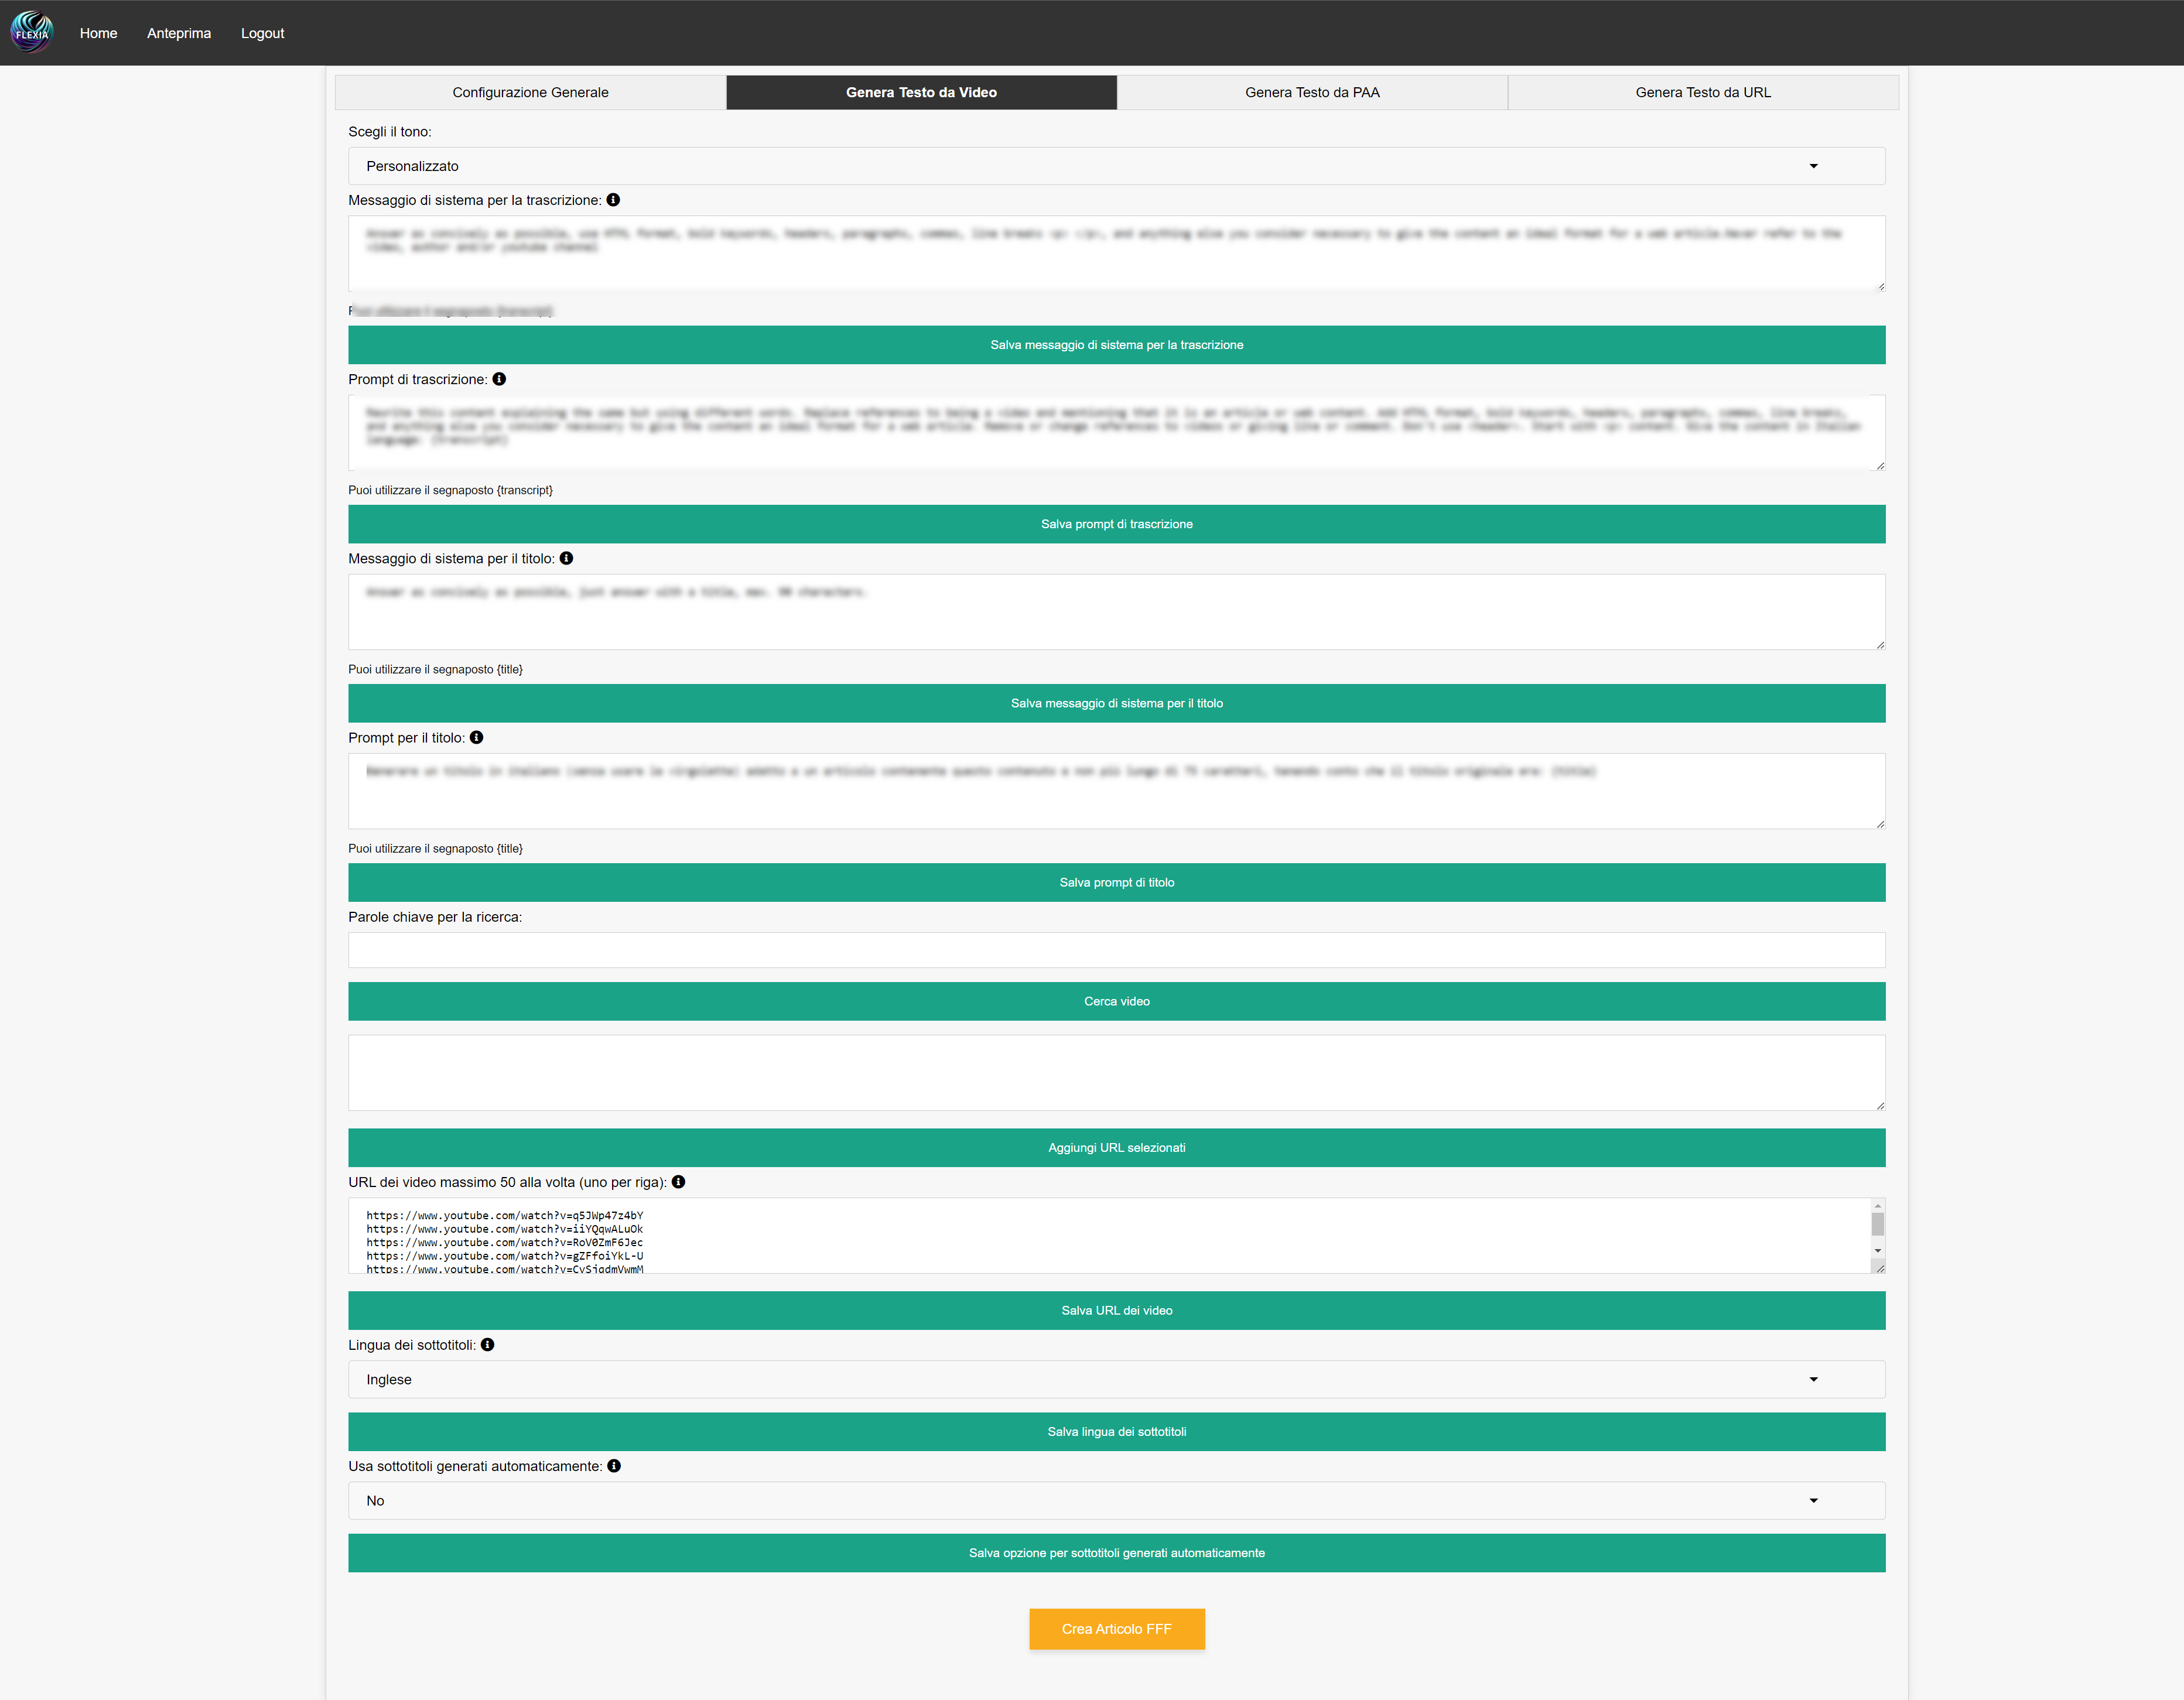
Task: Click info icon beside Prompt di trascrizione
Action: 499,379
